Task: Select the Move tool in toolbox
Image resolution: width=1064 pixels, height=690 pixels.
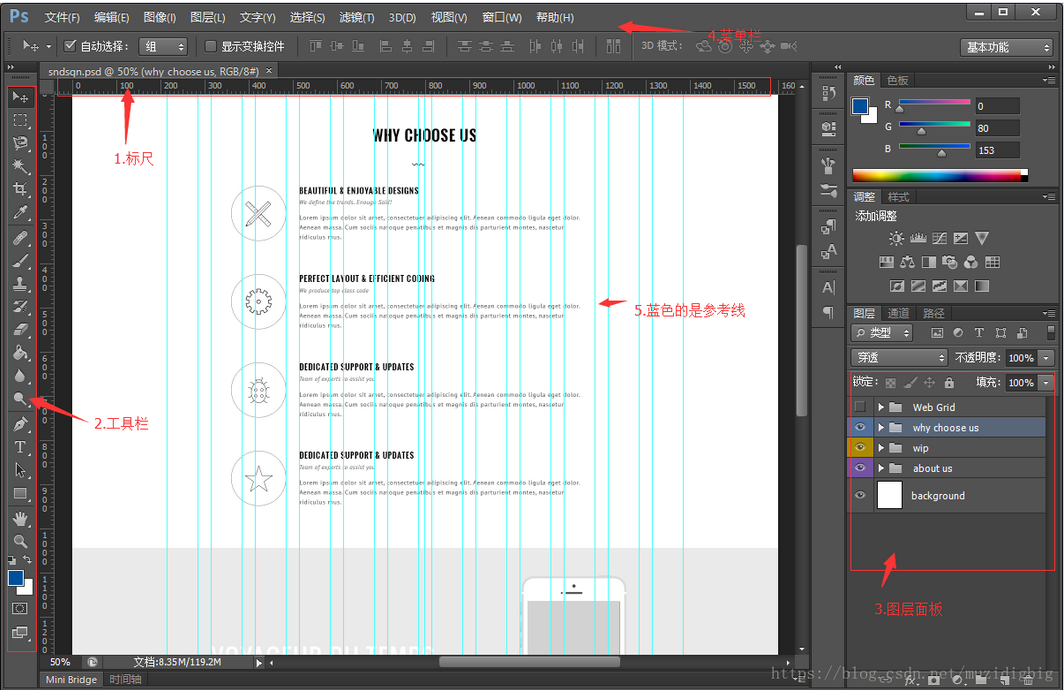Action: [x=20, y=98]
